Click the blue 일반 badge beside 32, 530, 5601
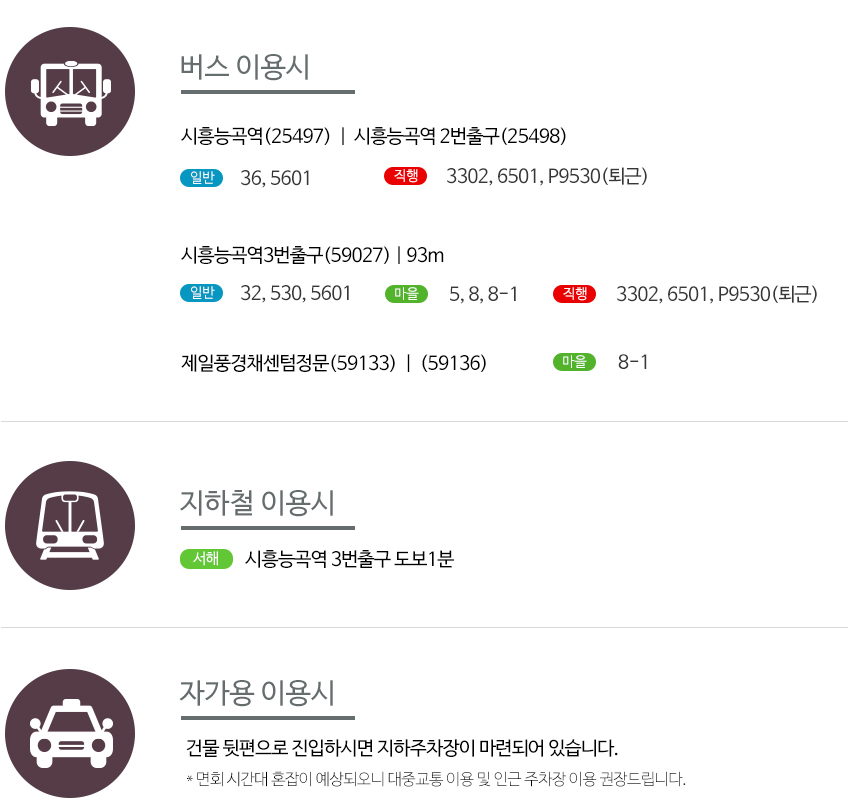This screenshot has width=848, height=810. click(x=202, y=293)
